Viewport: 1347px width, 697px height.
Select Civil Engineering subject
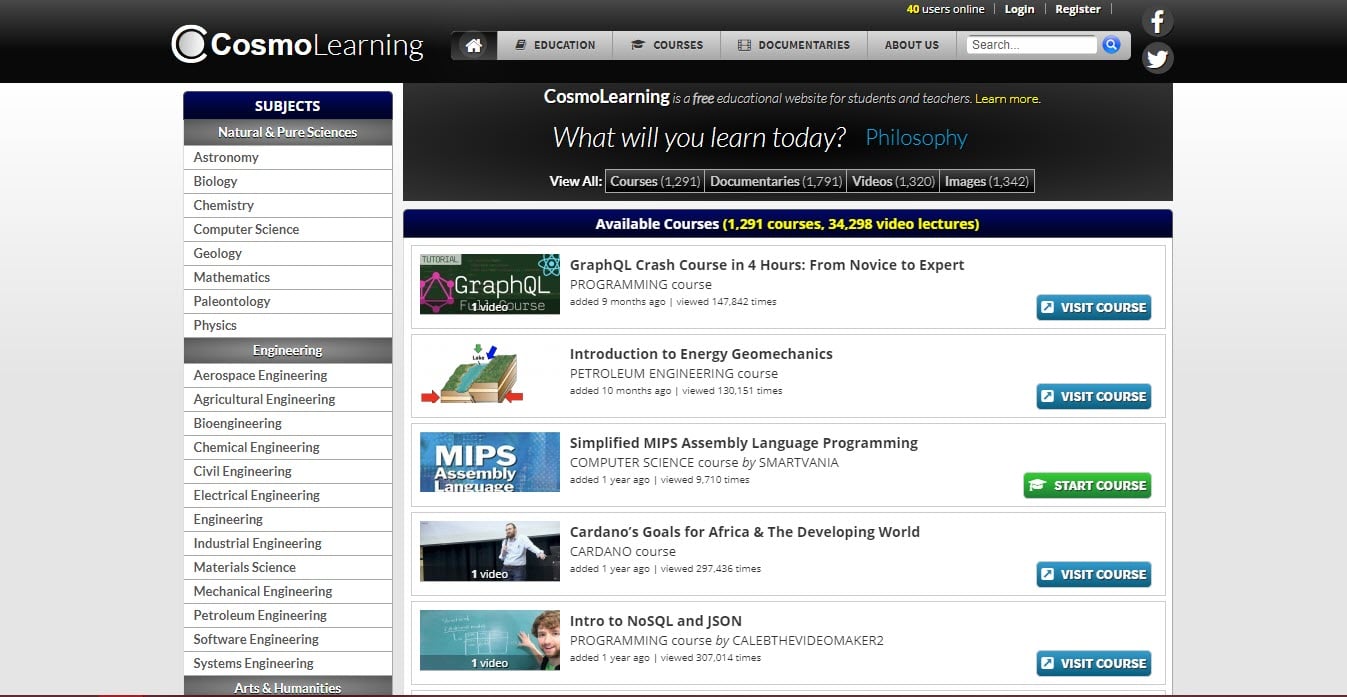(x=288, y=471)
